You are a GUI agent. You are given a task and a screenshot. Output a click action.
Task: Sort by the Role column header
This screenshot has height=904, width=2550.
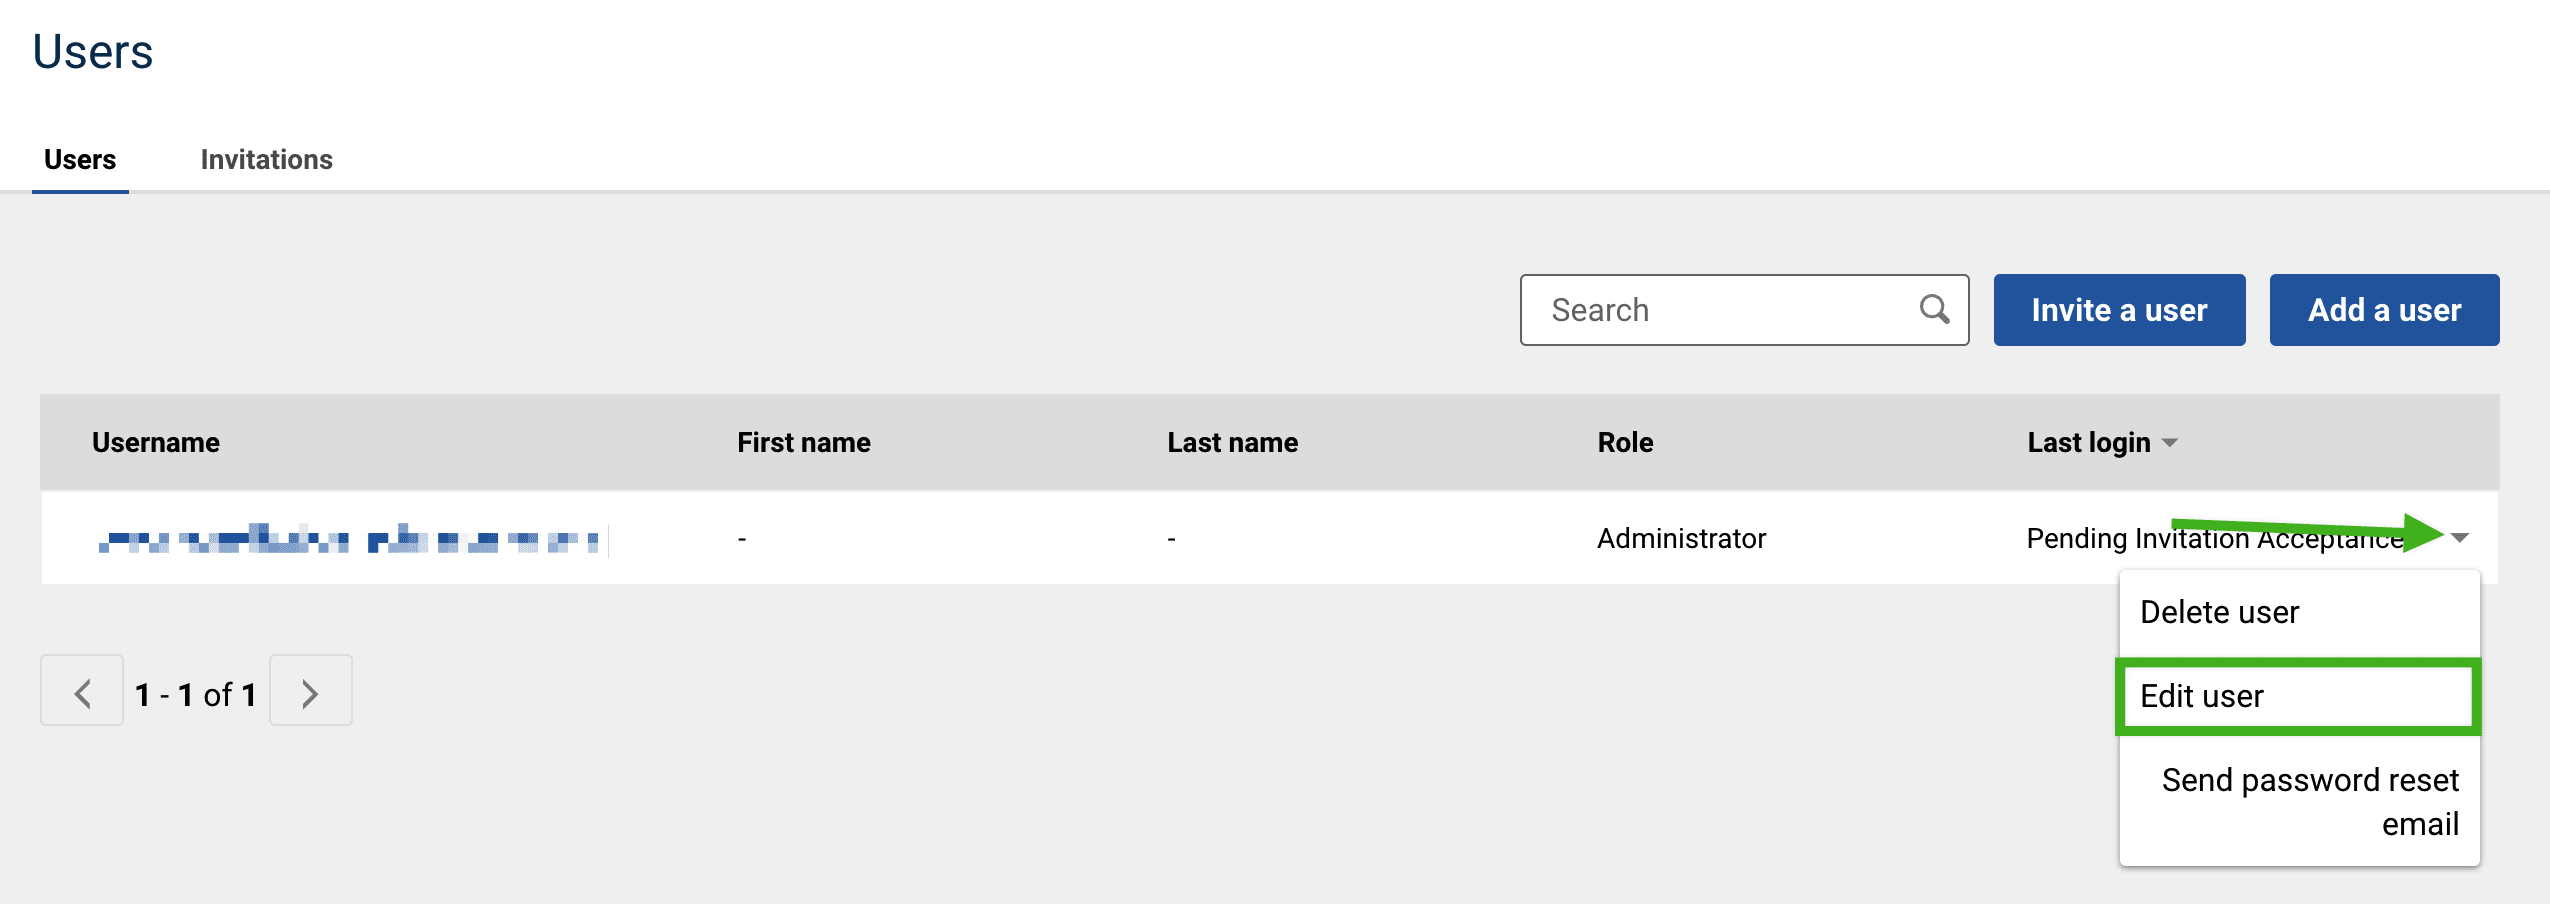click(1624, 443)
